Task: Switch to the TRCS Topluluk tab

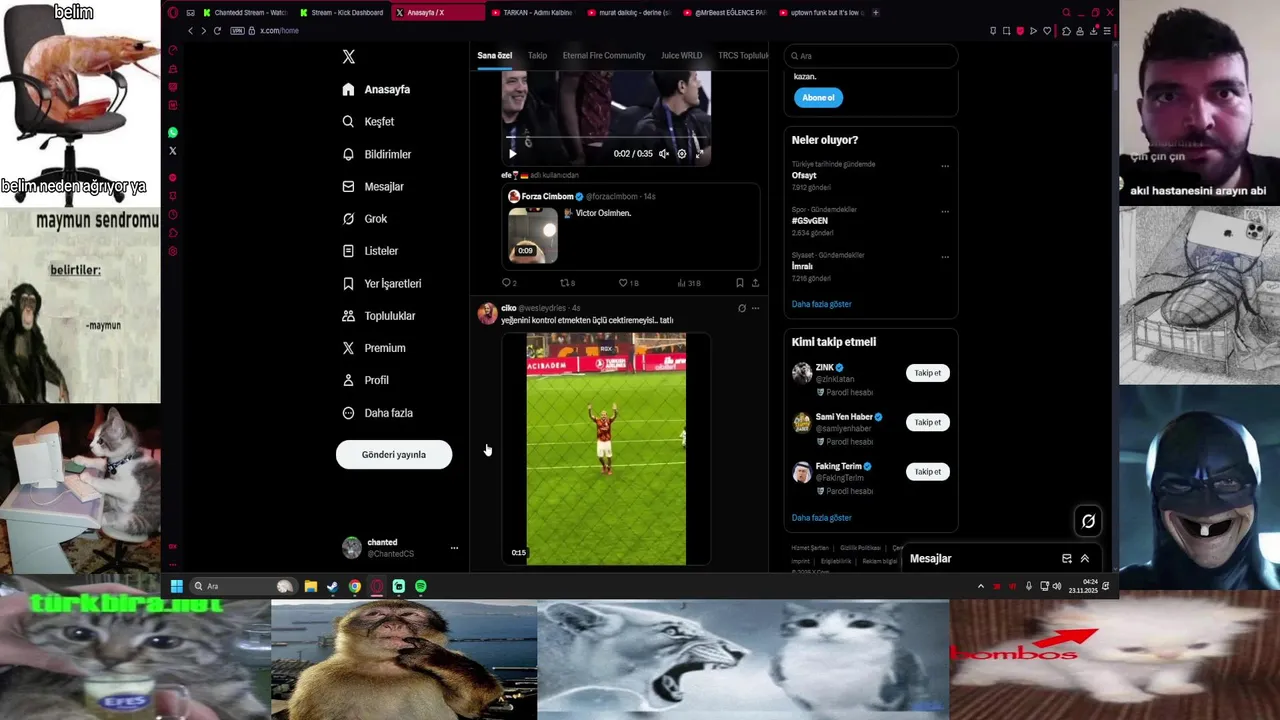Action: (x=743, y=55)
